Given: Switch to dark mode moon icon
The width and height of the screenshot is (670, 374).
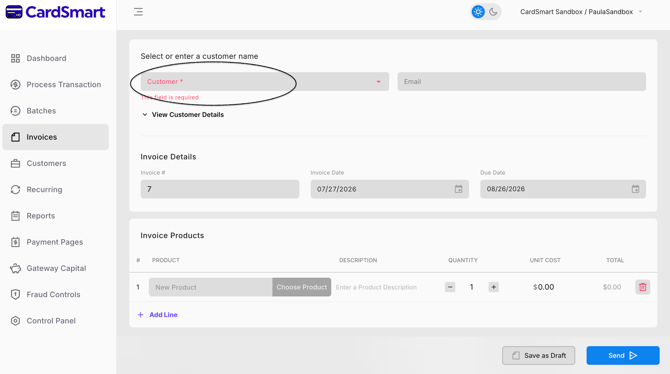Looking at the screenshot, I should 493,12.
